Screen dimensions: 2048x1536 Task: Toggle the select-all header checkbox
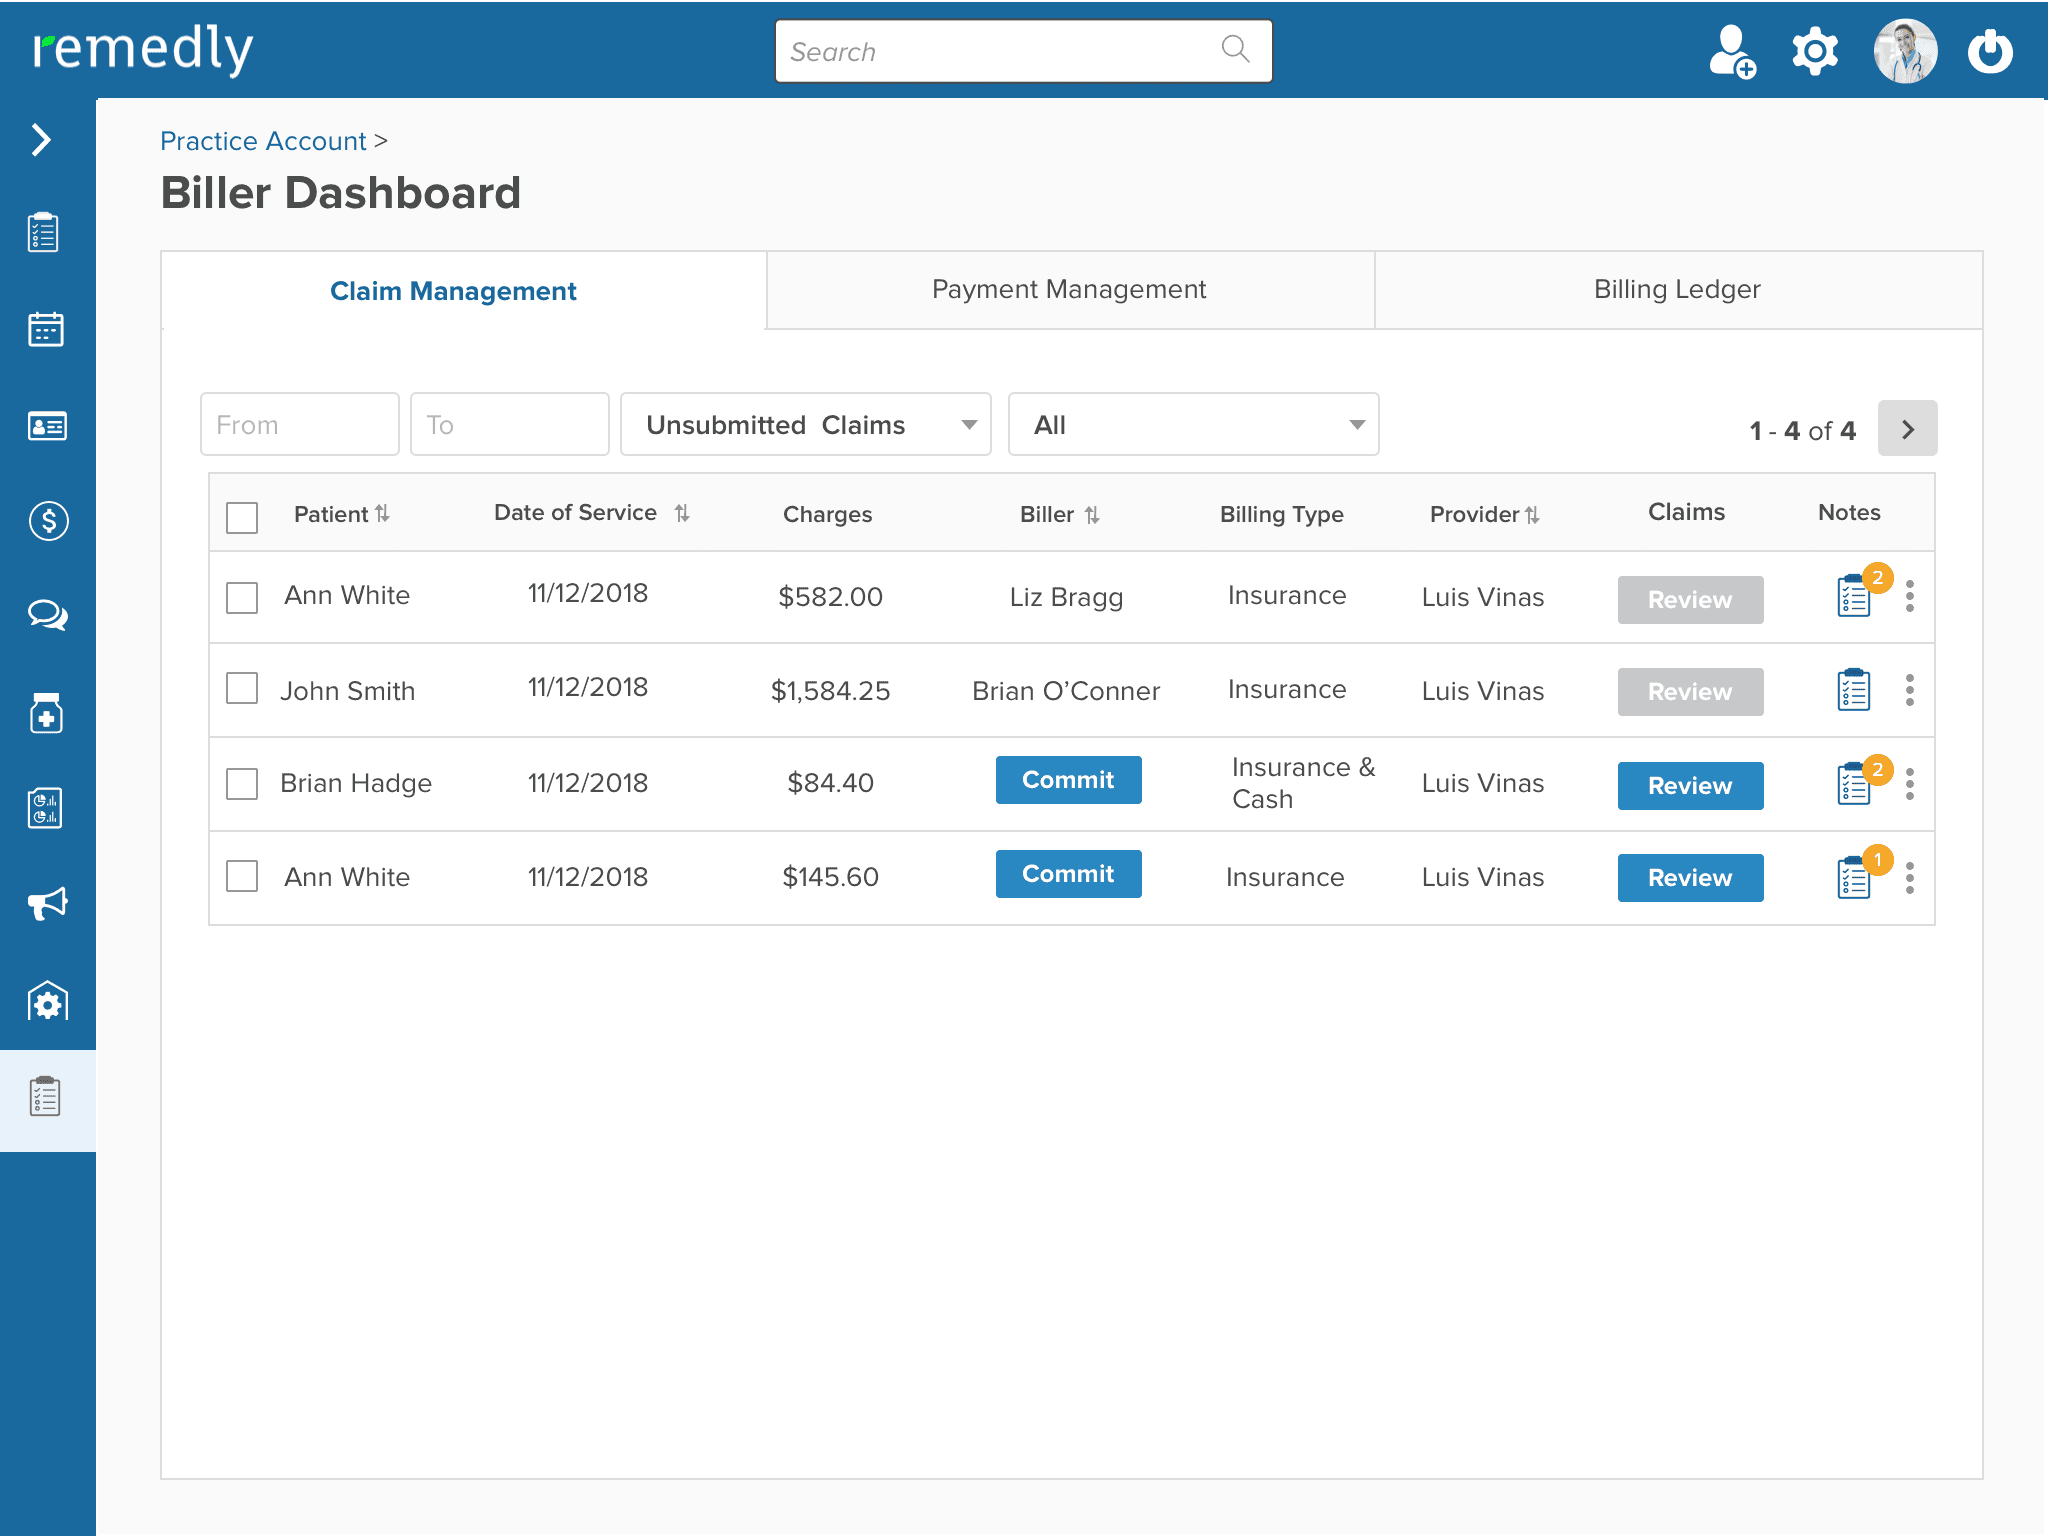[x=242, y=517]
